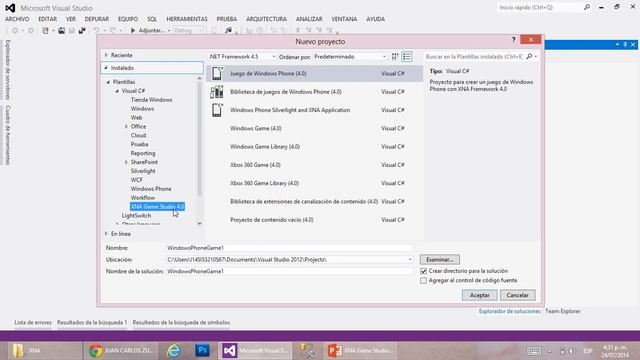Click the Buscar en Plantillas search field
Screen dimensions: 640x360
pyautogui.click(x=474, y=57)
